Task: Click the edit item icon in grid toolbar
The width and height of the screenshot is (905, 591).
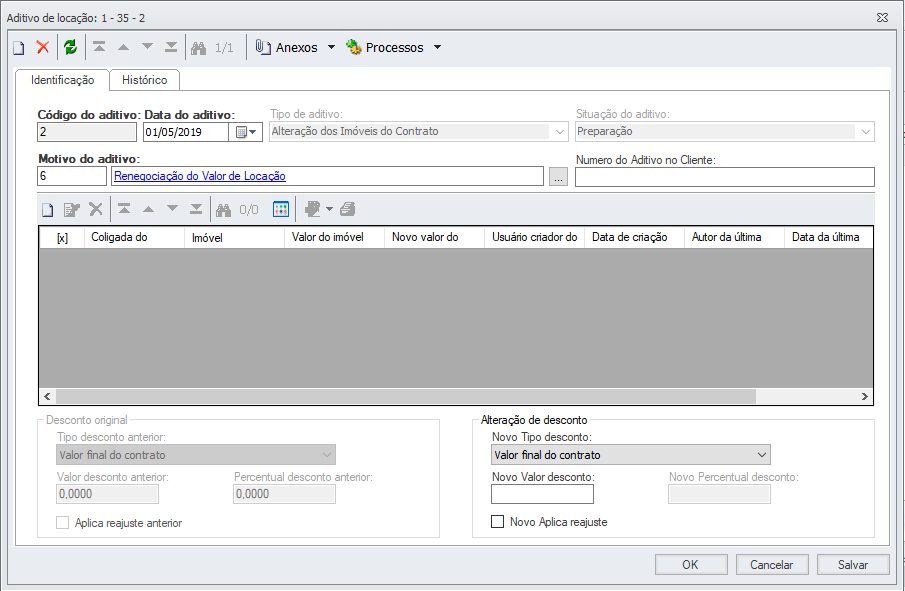Action: pos(72,210)
